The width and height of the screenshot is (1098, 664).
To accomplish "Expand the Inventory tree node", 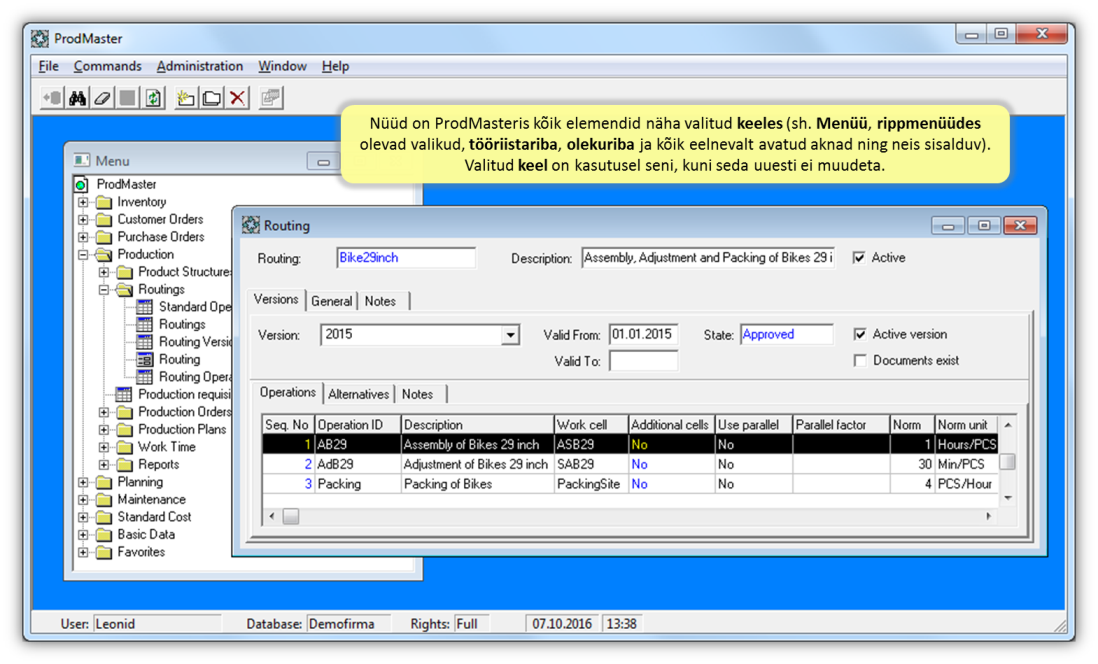I will click(x=83, y=202).
